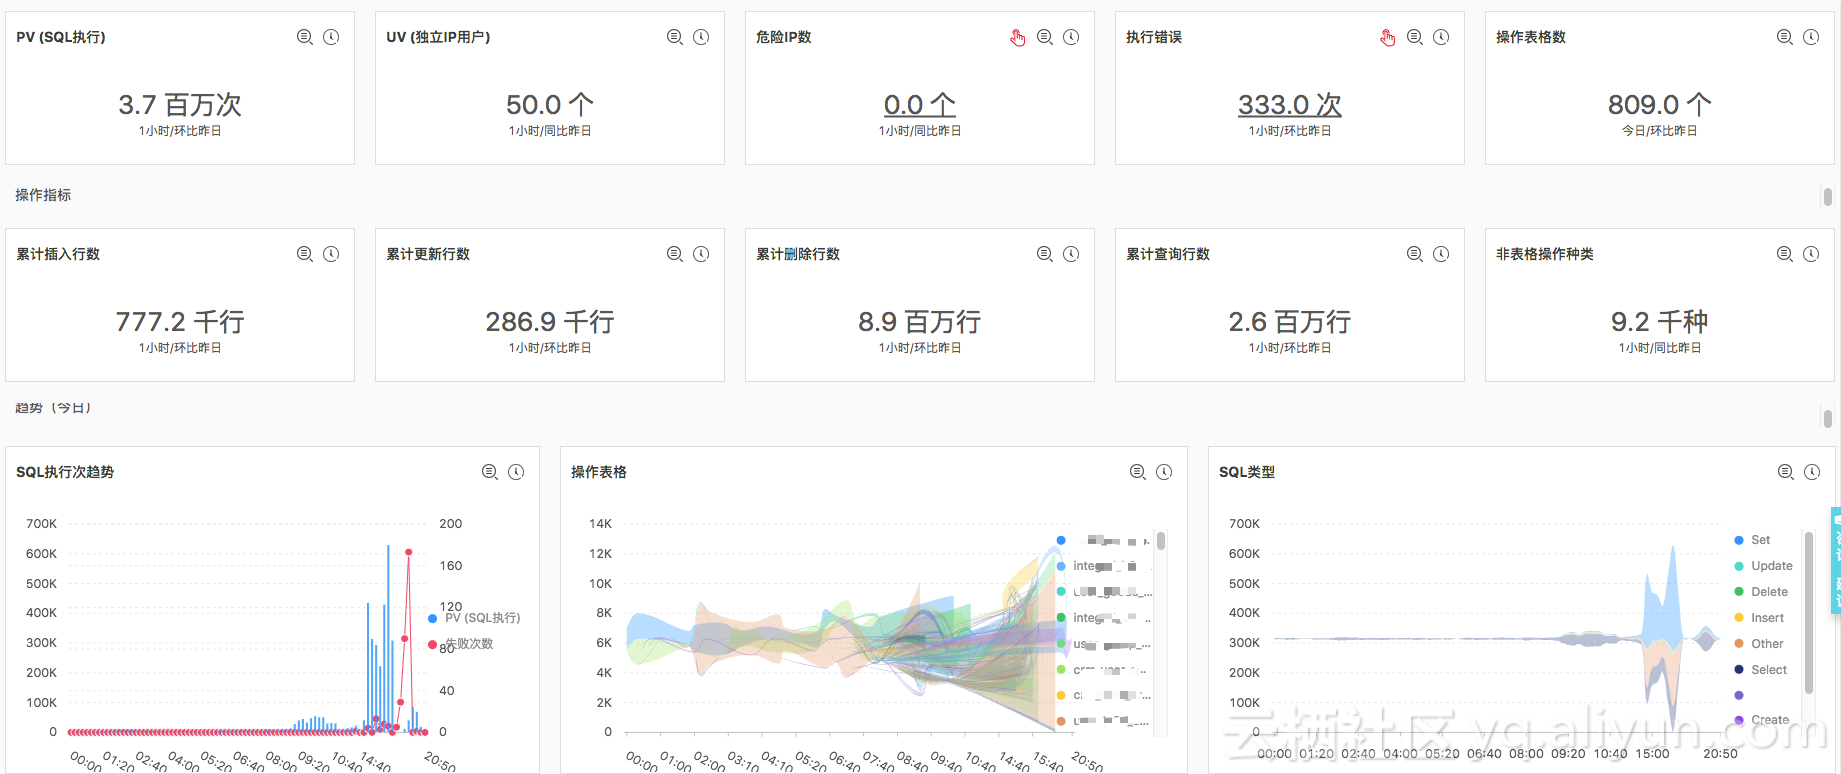Click the 777.2 千行 inserted rows value
The width and height of the screenshot is (1841, 774).
180,322
